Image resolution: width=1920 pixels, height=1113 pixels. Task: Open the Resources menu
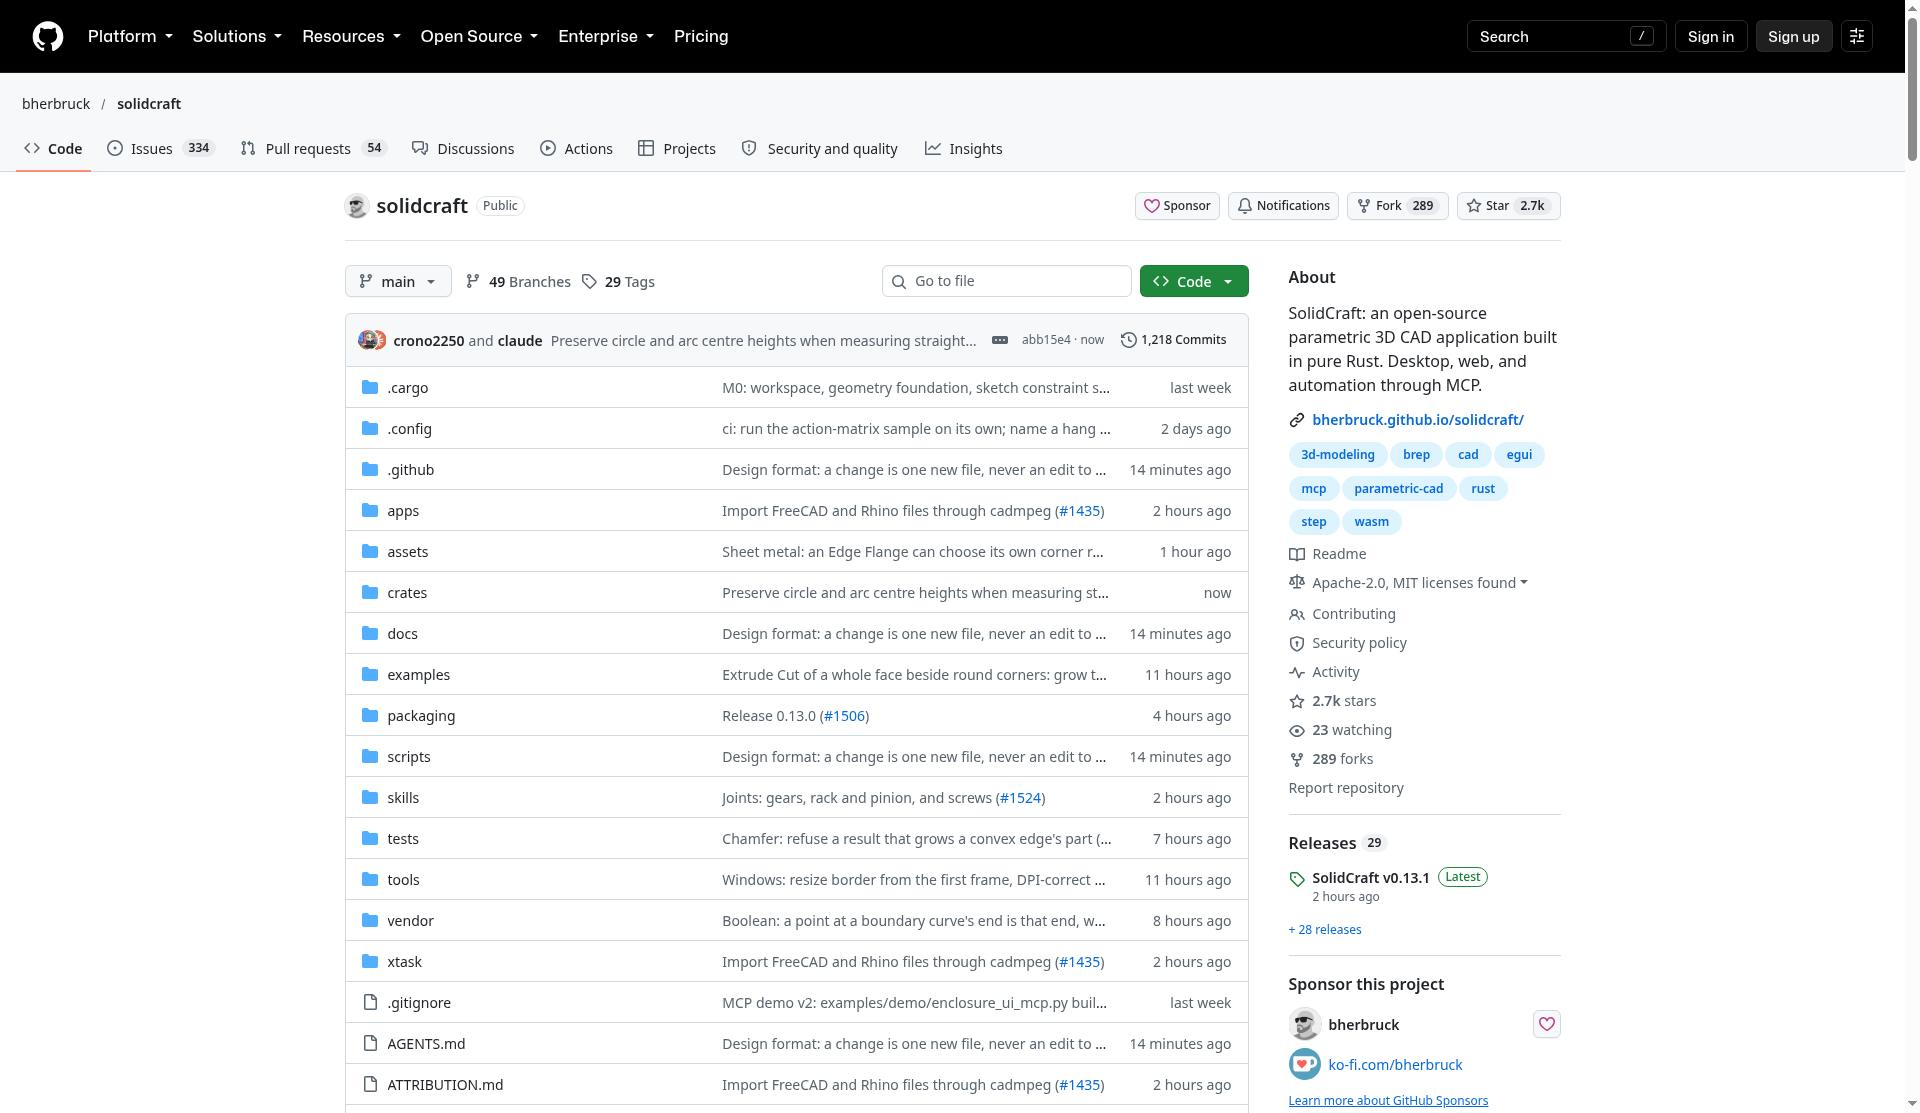coord(351,36)
